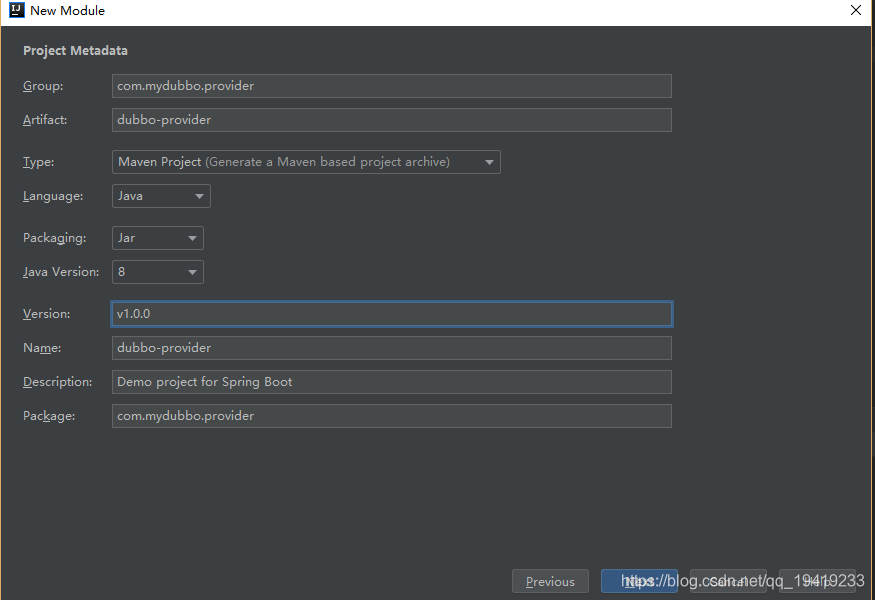Click the Cancel button
875x600 pixels.
click(x=728, y=581)
